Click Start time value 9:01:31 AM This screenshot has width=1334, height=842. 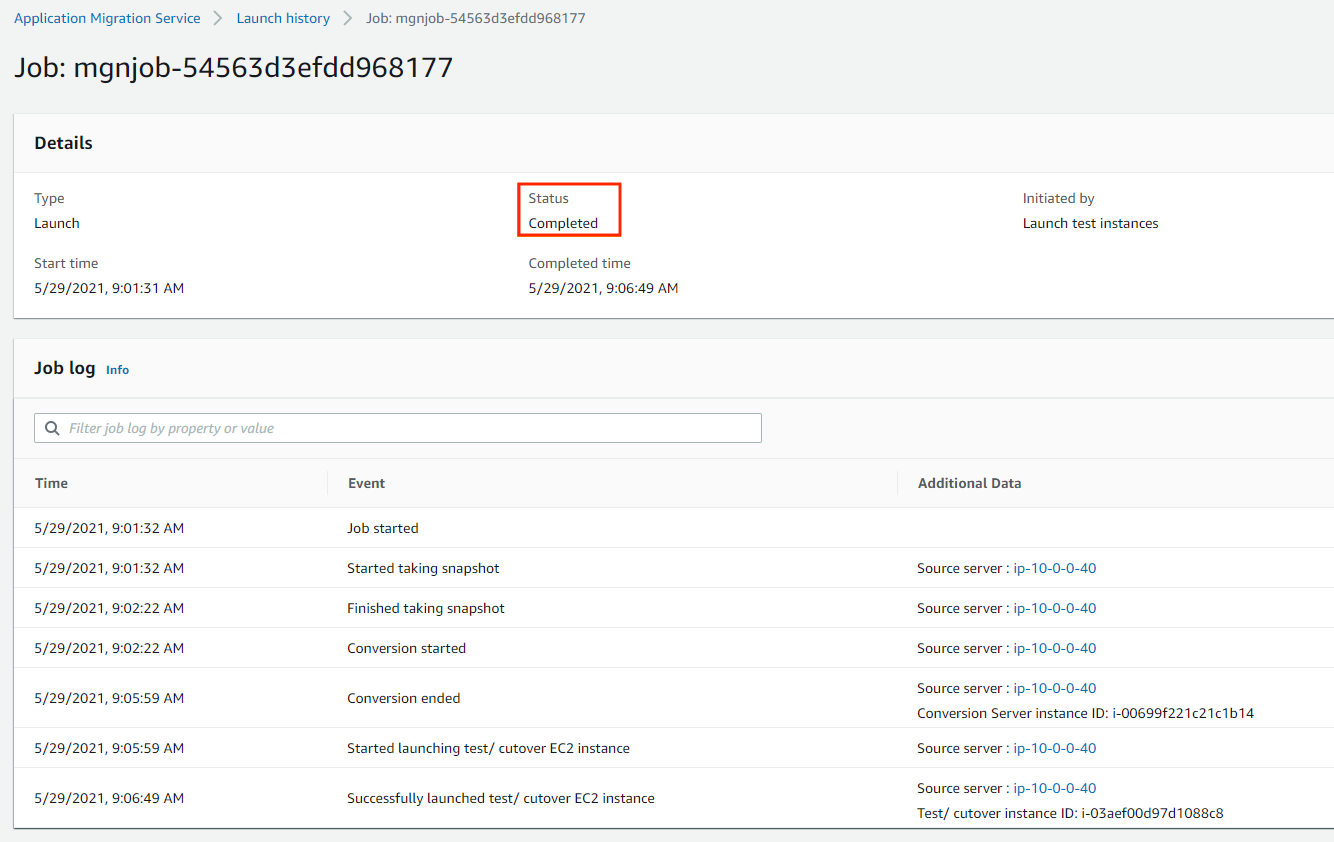pyautogui.click(x=109, y=288)
